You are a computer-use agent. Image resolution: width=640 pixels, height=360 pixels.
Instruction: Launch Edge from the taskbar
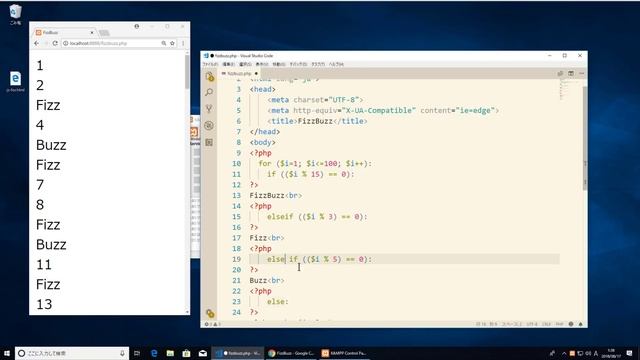tap(154, 353)
